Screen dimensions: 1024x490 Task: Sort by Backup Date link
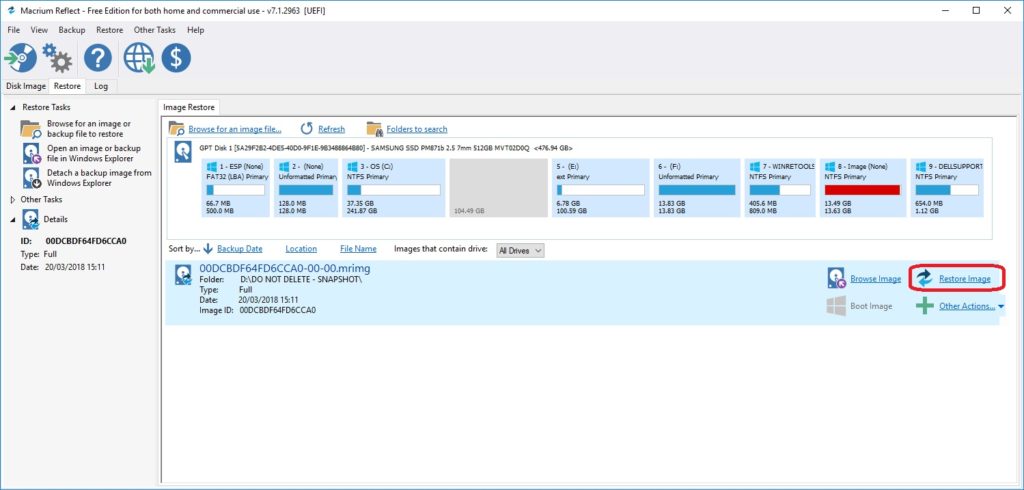tap(240, 249)
